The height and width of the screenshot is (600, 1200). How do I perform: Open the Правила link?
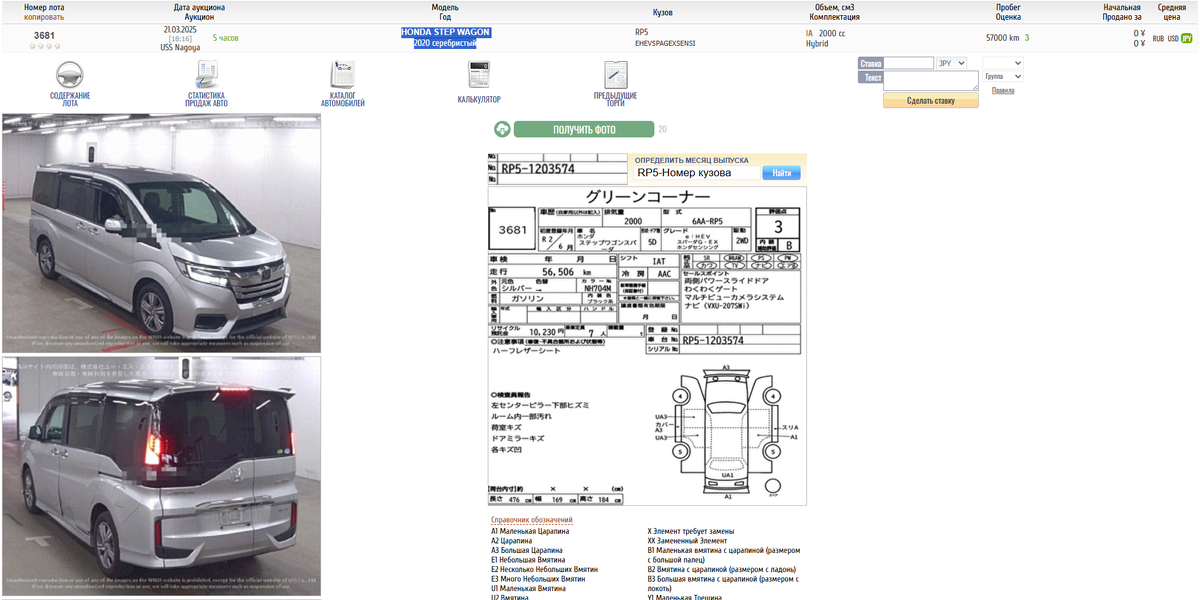pos(1002,90)
